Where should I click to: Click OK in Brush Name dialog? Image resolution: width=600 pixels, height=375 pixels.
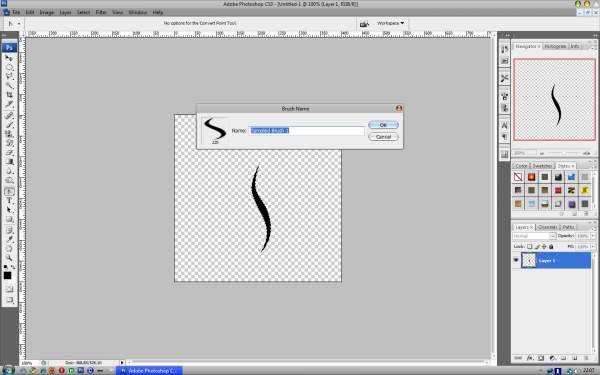[x=383, y=125]
